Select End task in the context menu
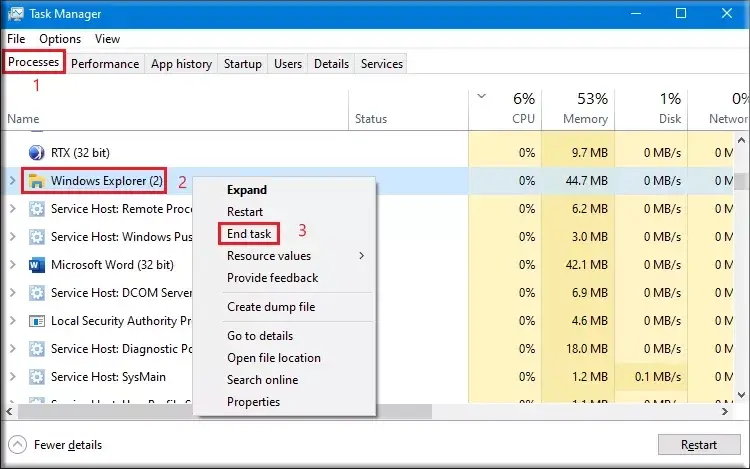Screen dimensions: 750x469 click(249, 234)
